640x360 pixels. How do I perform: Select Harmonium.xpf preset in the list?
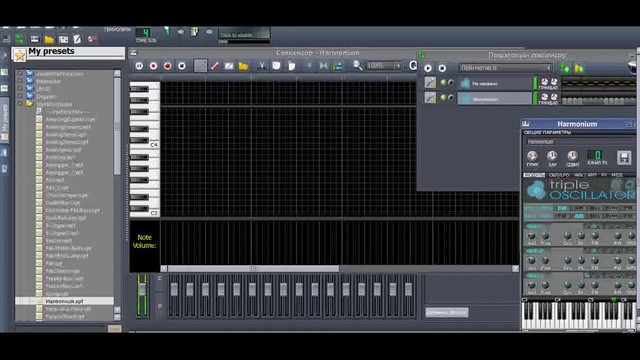(64, 301)
